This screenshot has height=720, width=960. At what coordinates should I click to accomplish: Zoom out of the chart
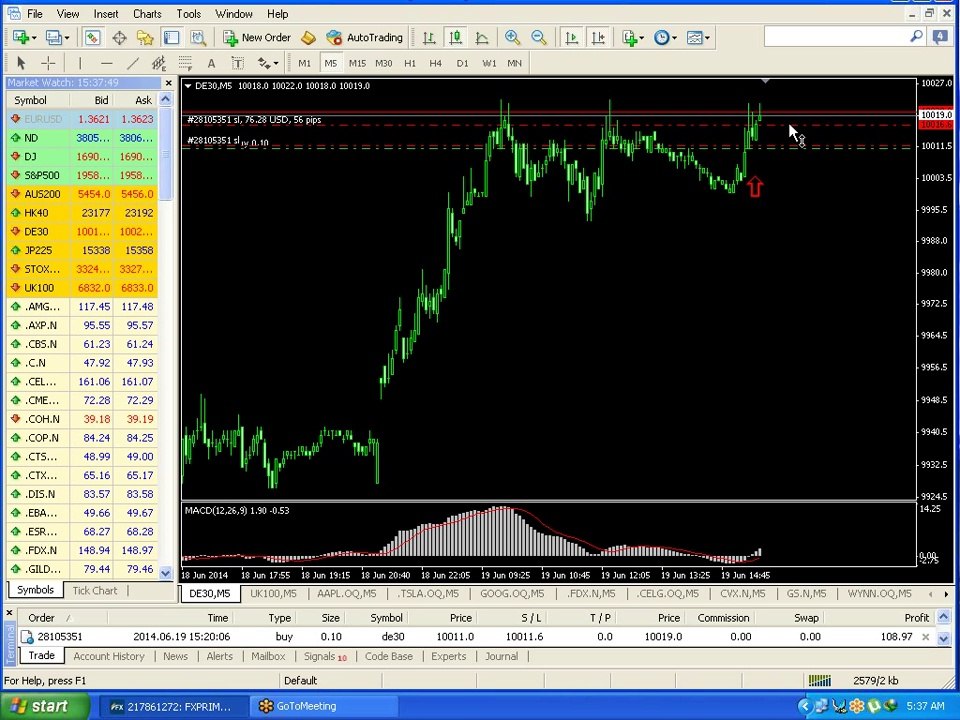pyautogui.click(x=539, y=37)
